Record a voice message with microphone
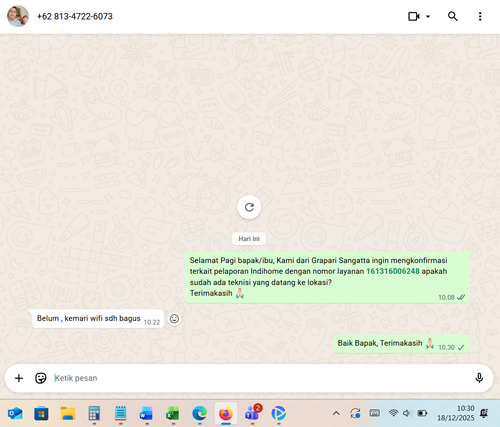 point(479,378)
